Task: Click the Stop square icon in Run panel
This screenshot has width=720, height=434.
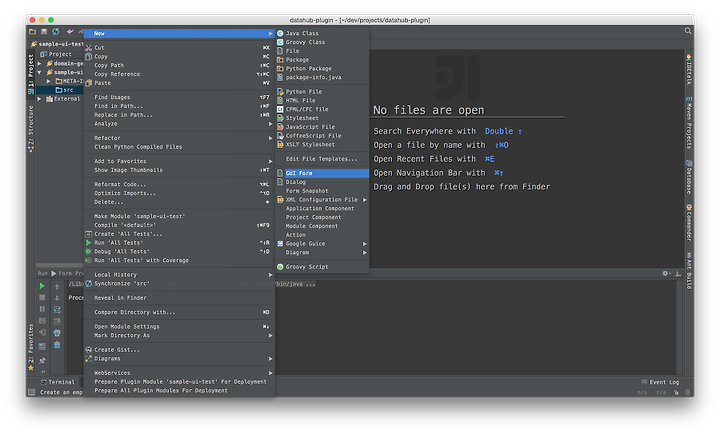Action: 42,298
